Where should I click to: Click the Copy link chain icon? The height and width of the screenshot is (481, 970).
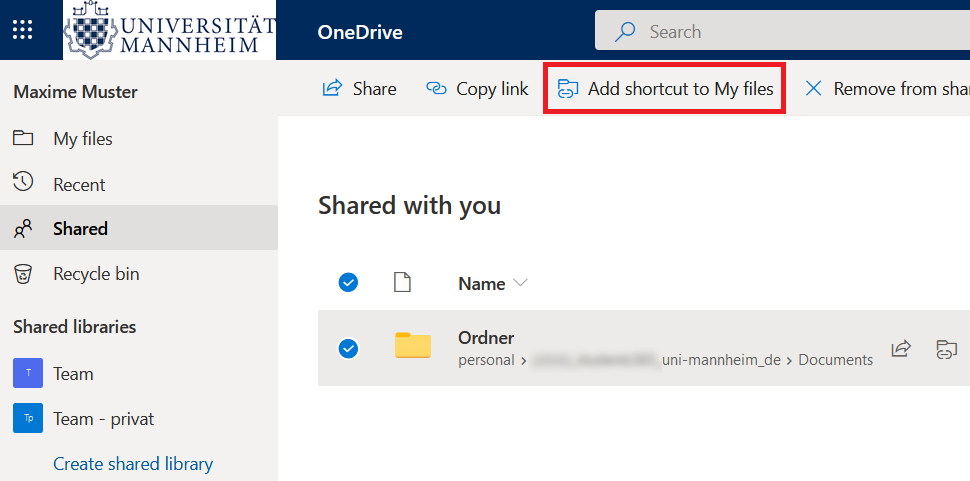[436, 89]
